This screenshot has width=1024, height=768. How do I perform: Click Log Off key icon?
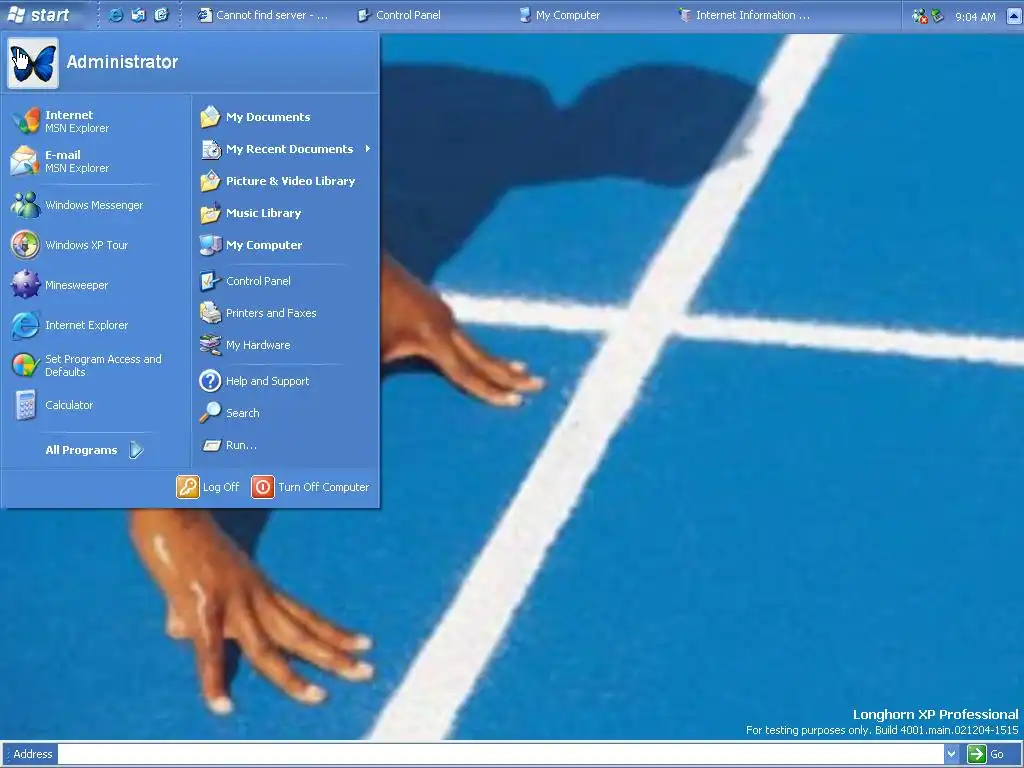pyautogui.click(x=187, y=487)
